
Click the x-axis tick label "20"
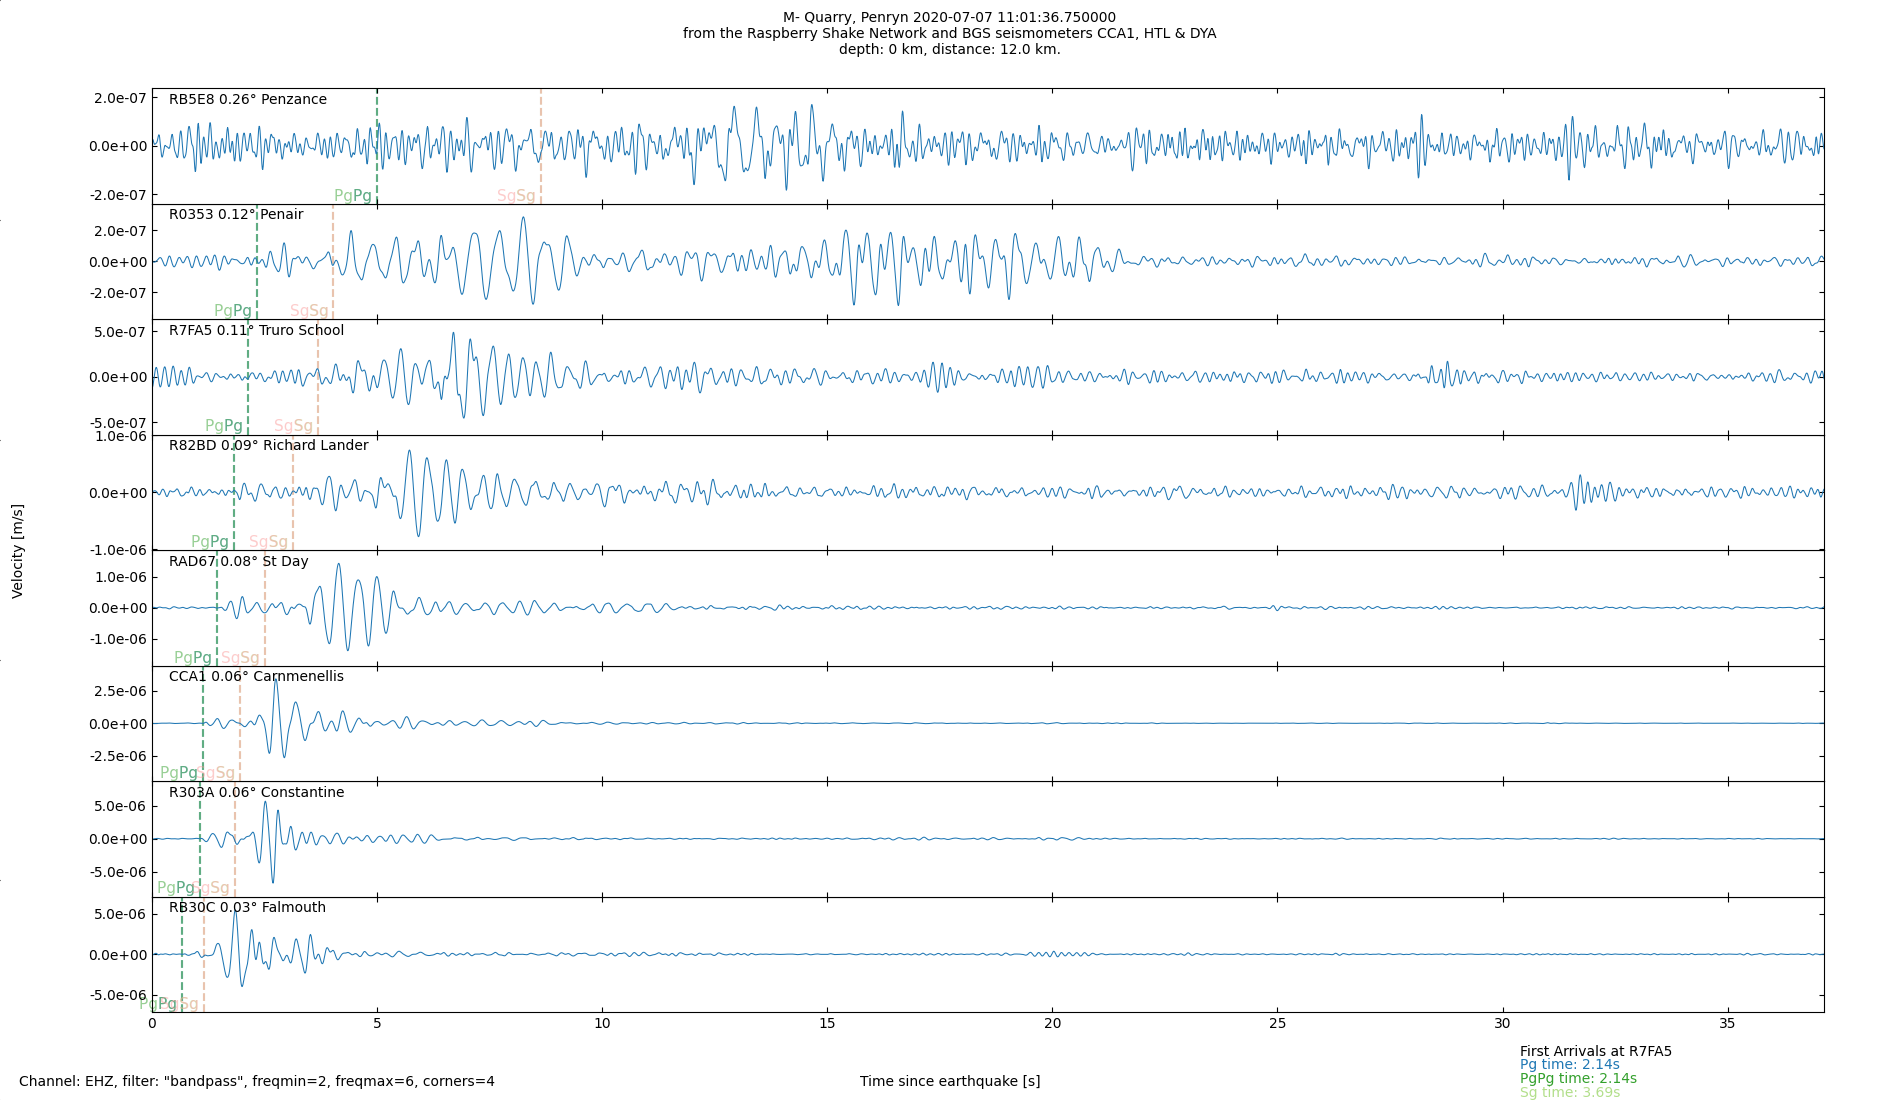click(1052, 1023)
